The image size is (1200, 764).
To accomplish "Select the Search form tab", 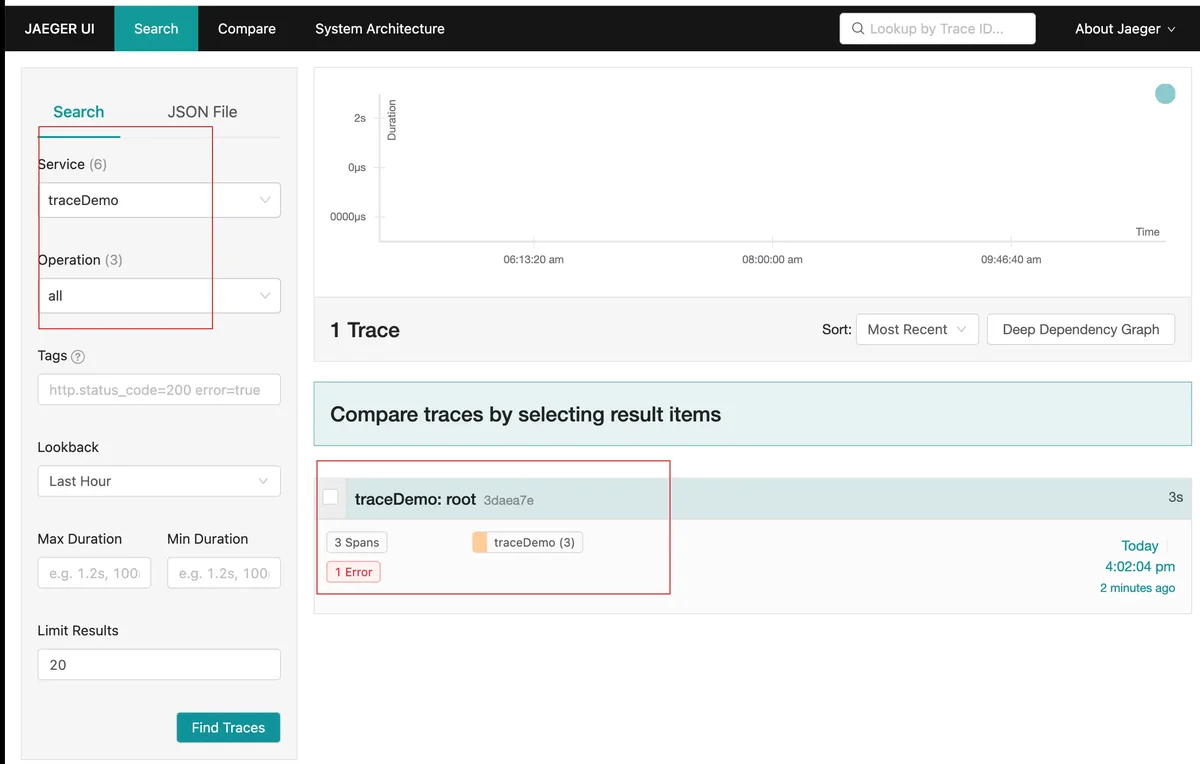I will click(79, 112).
